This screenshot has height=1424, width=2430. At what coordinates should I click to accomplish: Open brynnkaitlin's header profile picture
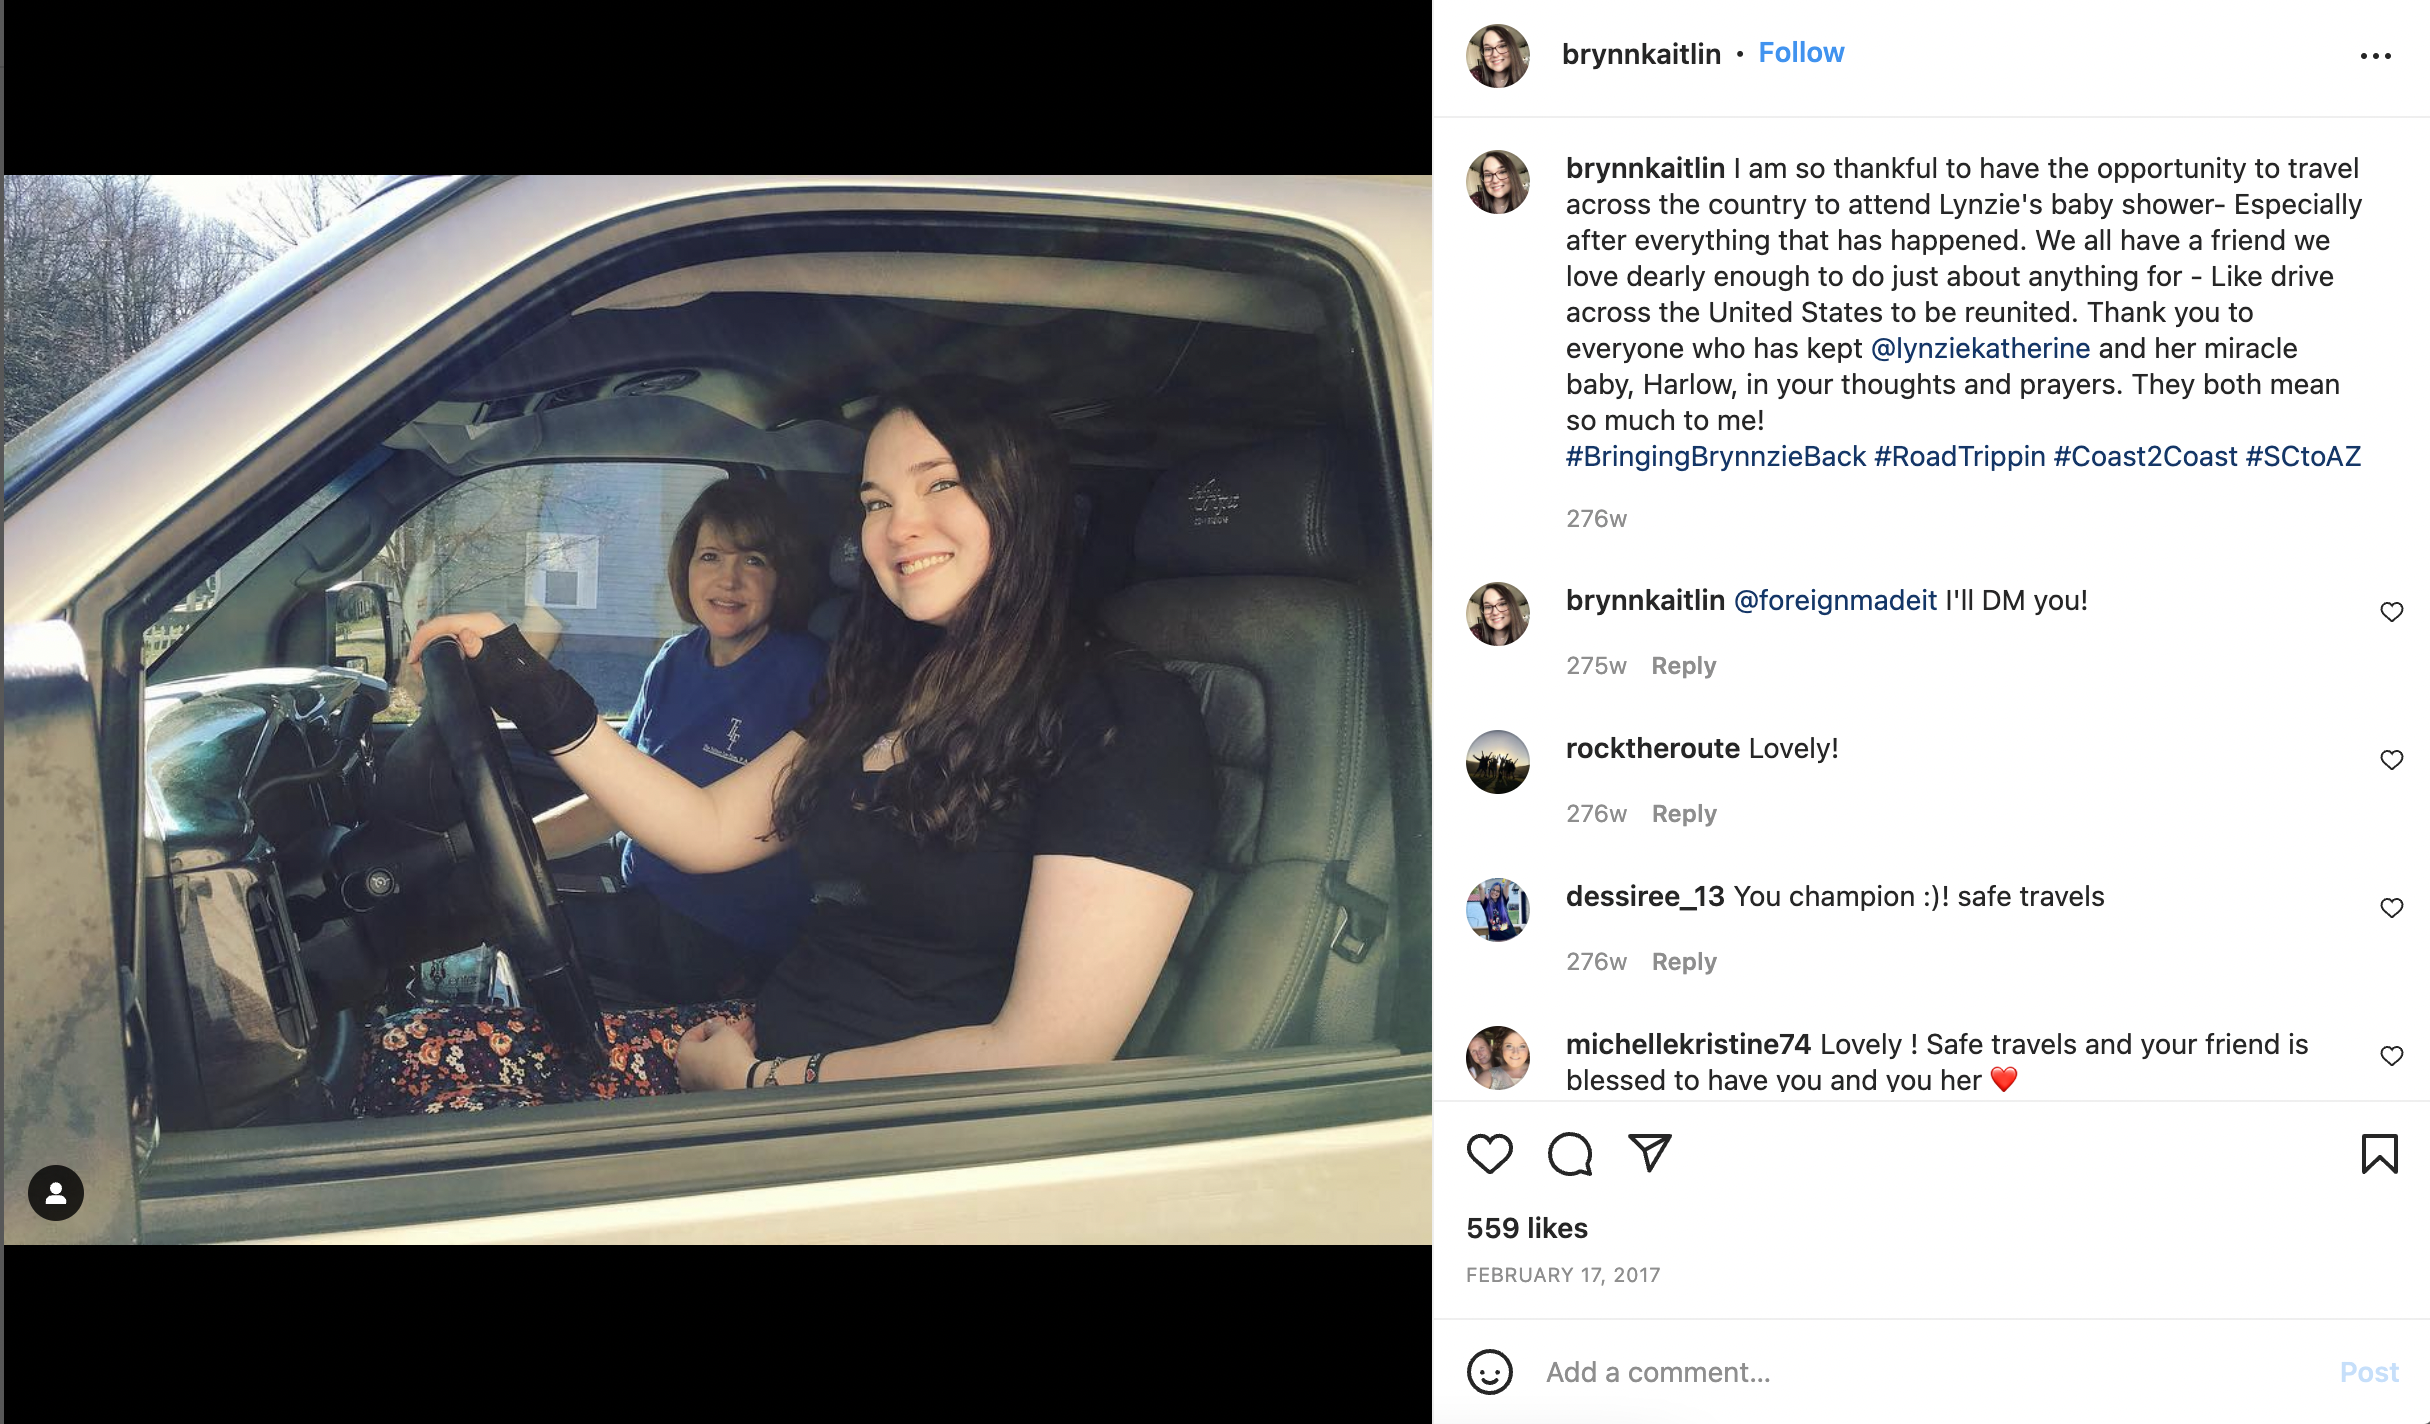click(1497, 56)
